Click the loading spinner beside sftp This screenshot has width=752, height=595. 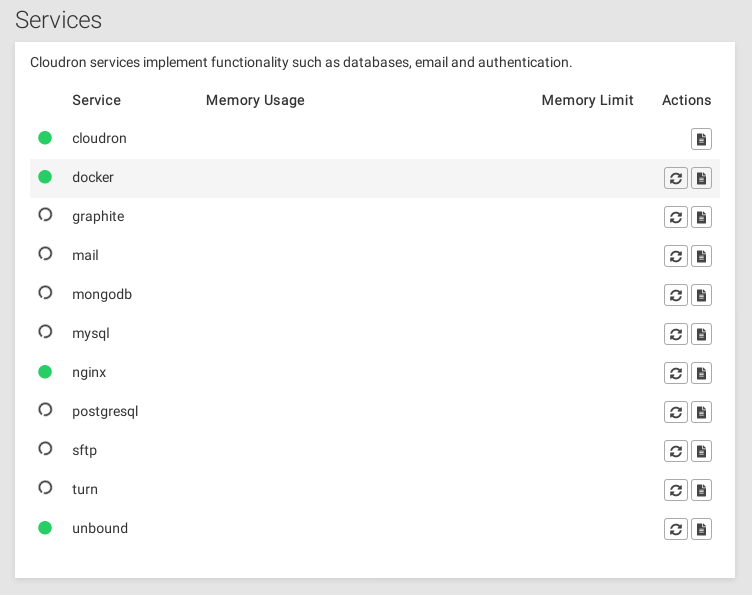[45, 449]
